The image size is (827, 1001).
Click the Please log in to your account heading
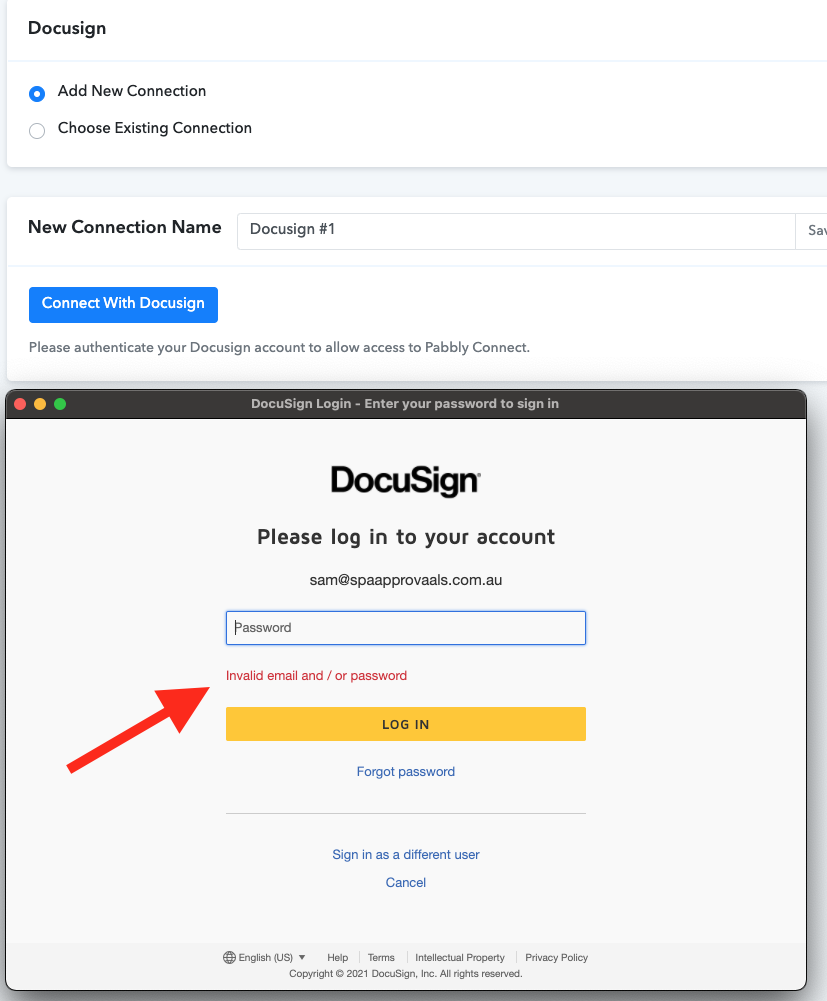[406, 537]
